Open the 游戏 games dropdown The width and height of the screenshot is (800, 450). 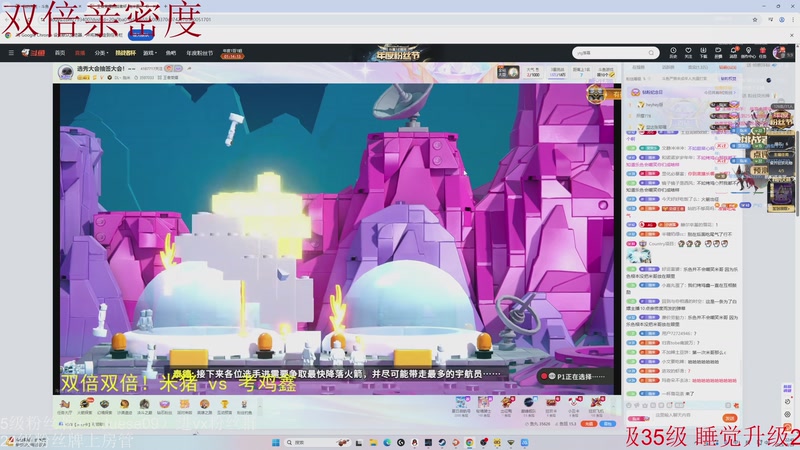(149, 53)
